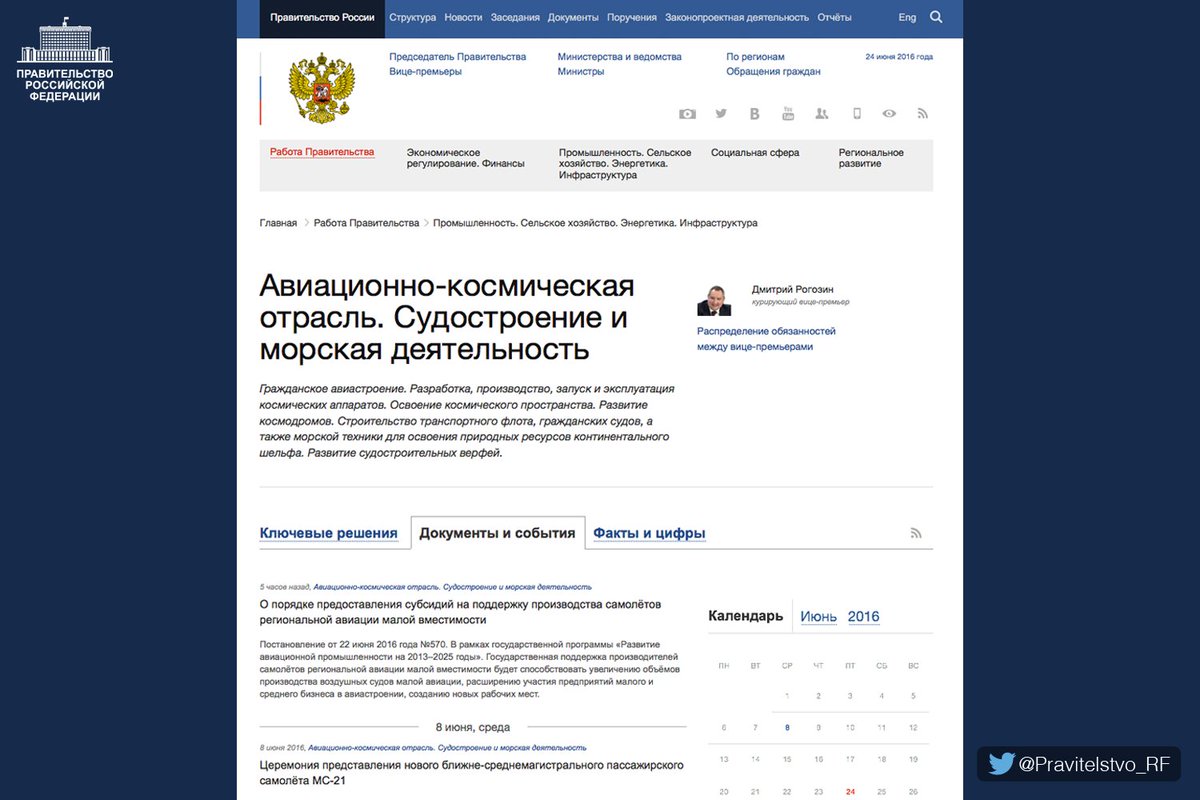Click the community people icon

[x=822, y=114]
